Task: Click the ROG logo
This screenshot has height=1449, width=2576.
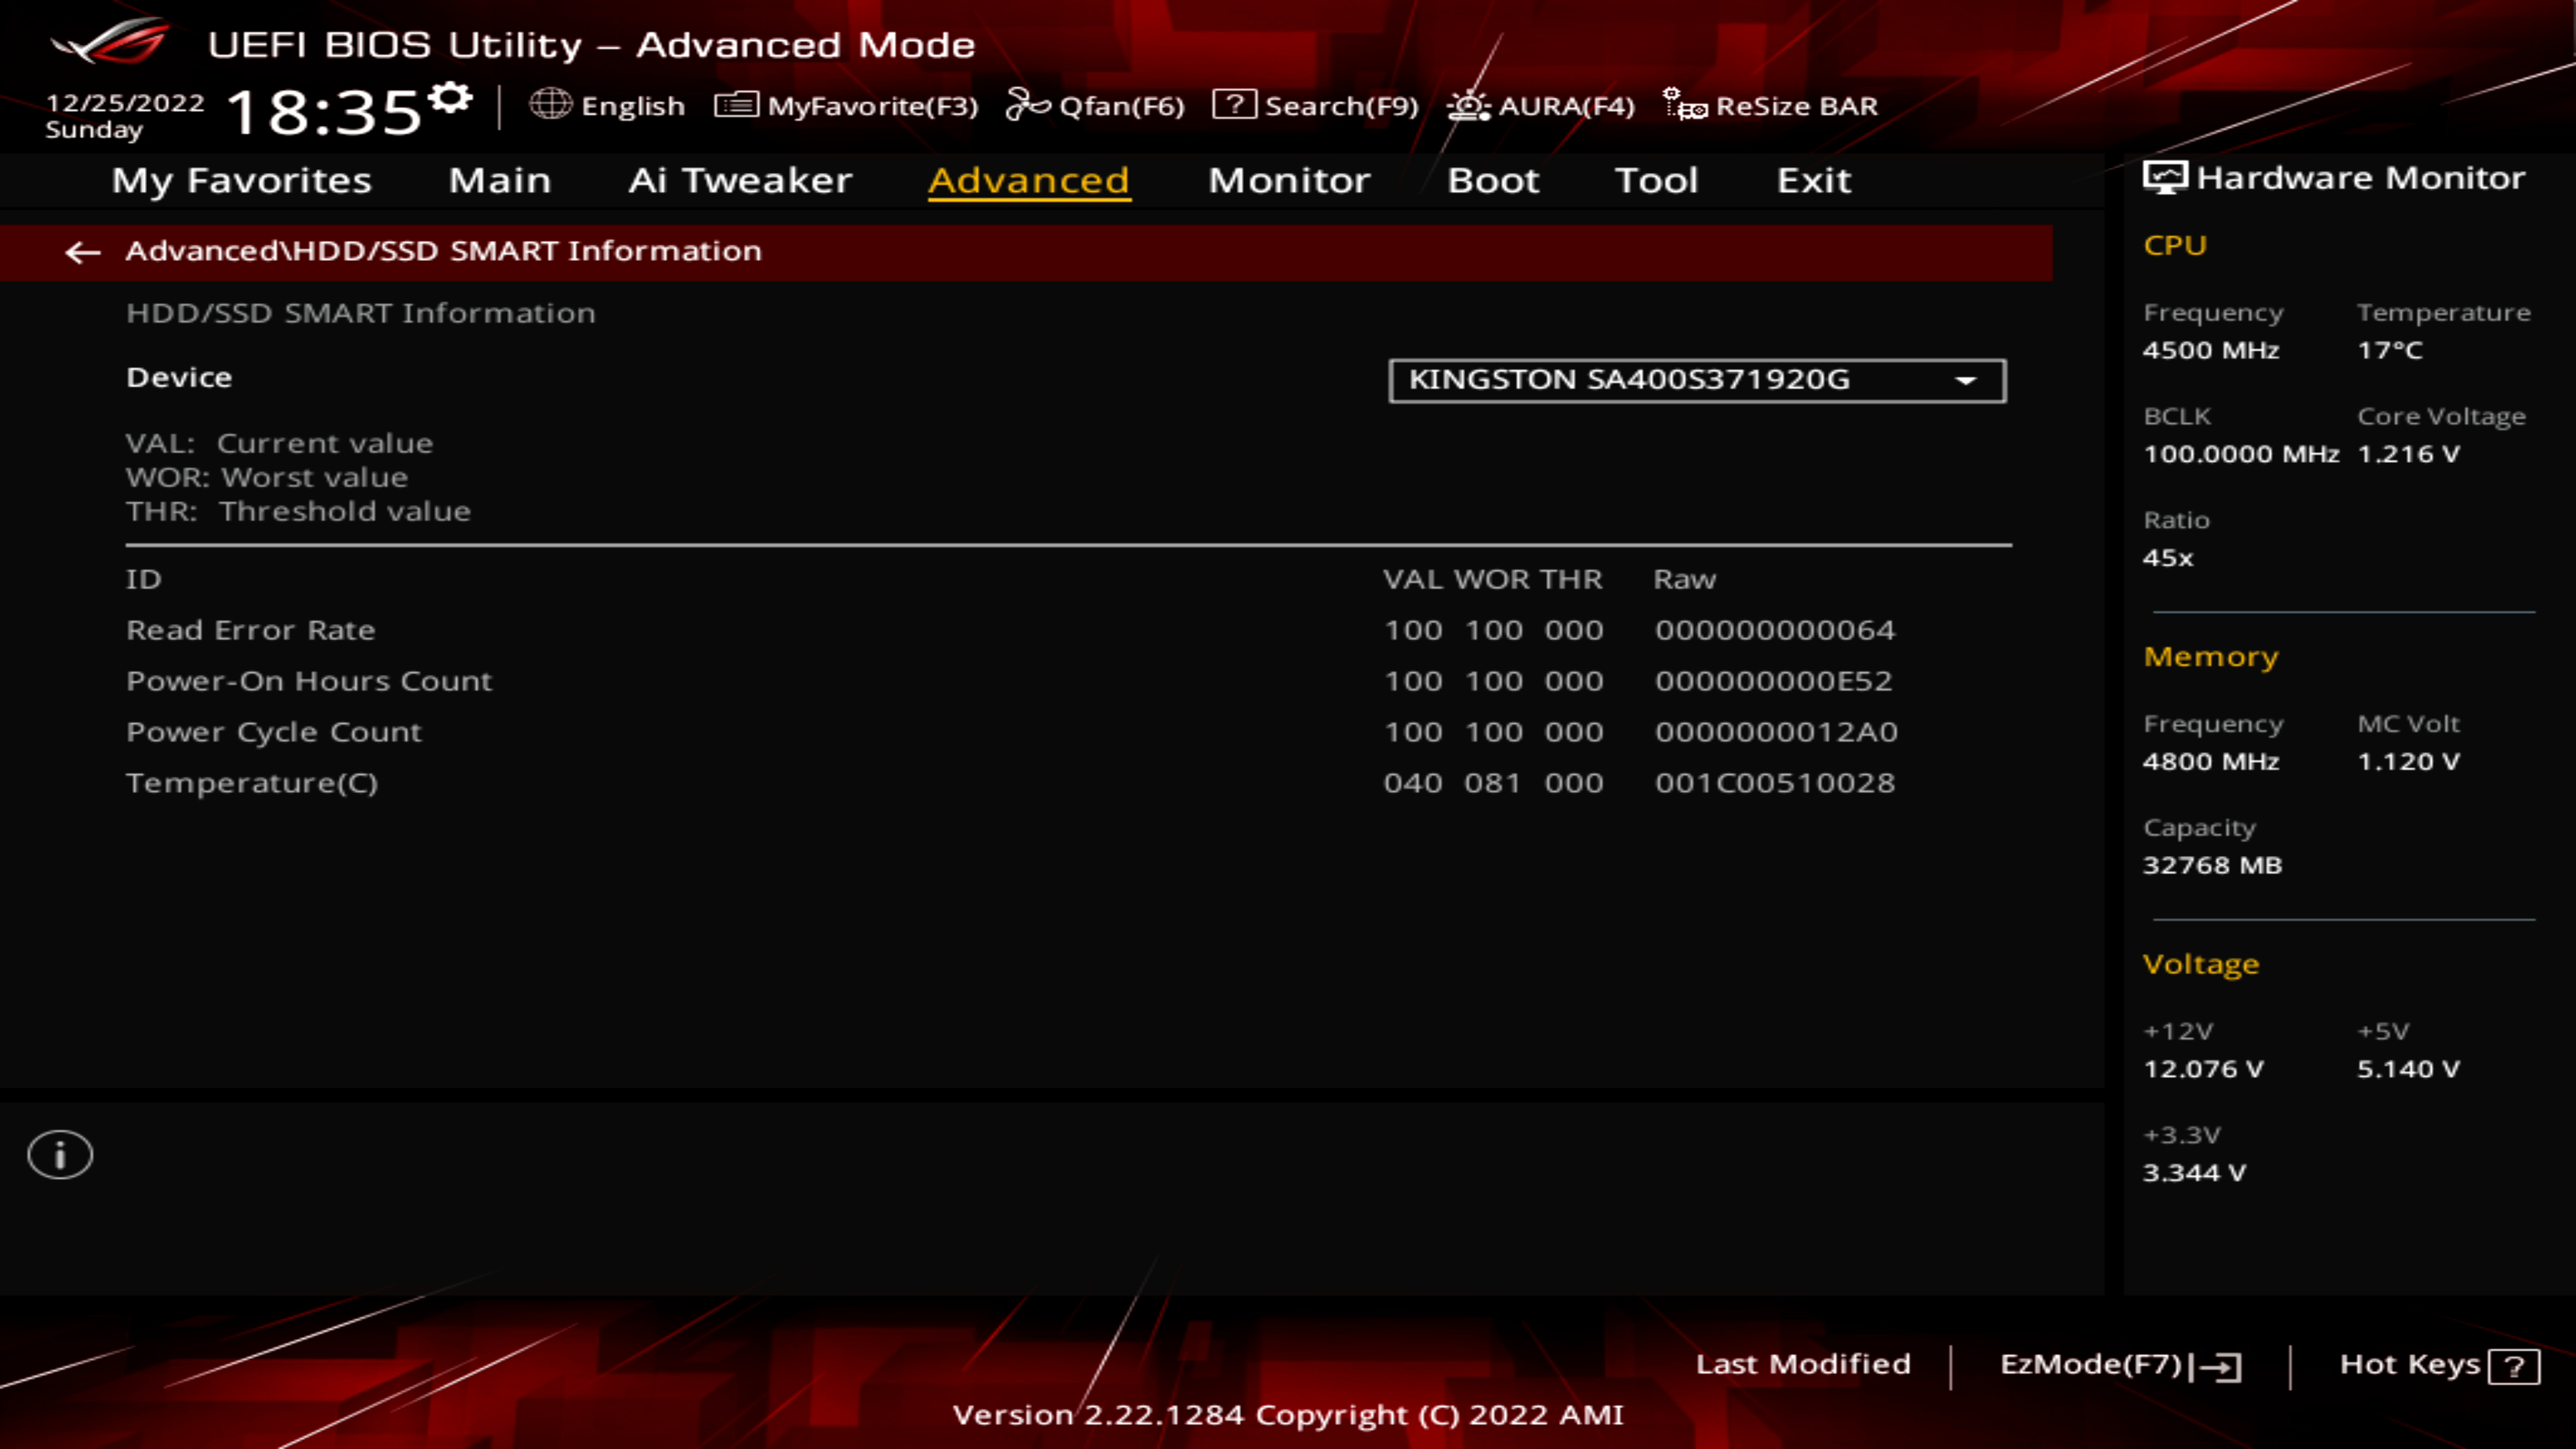Action: [x=110, y=42]
